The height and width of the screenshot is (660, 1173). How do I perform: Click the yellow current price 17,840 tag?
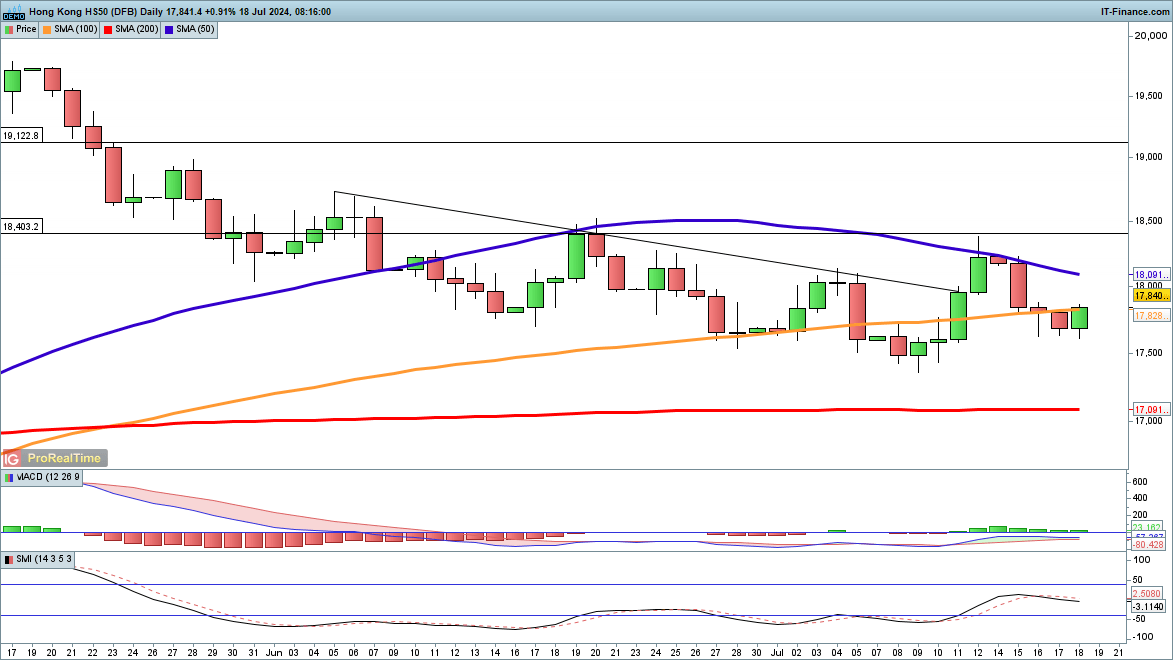point(1151,296)
